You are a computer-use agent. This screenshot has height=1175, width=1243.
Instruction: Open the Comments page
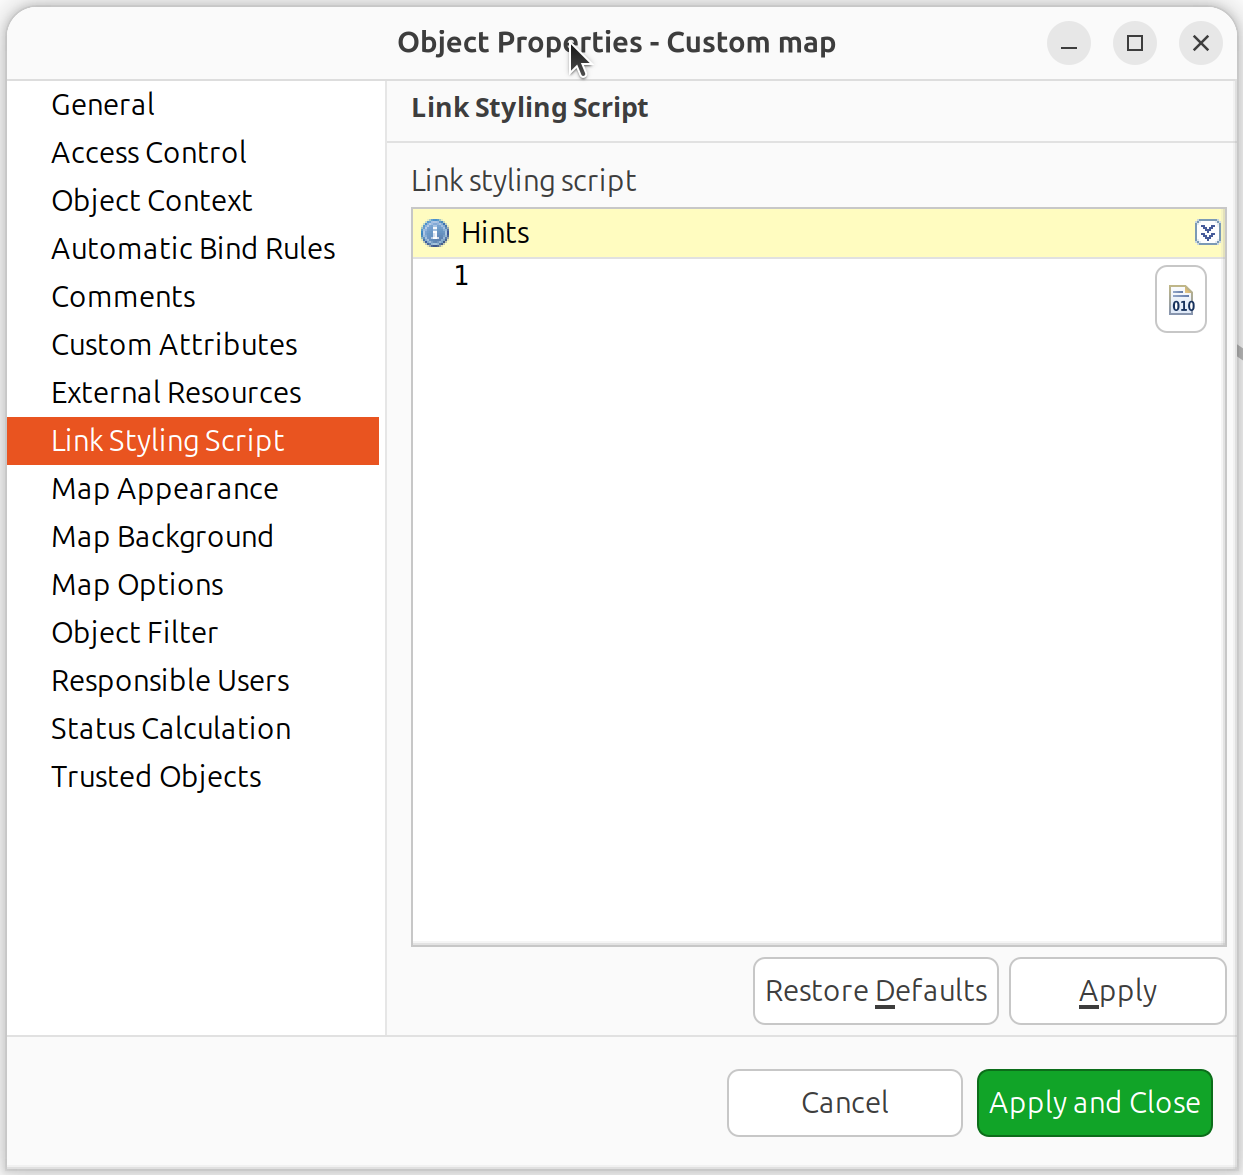(123, 296)
